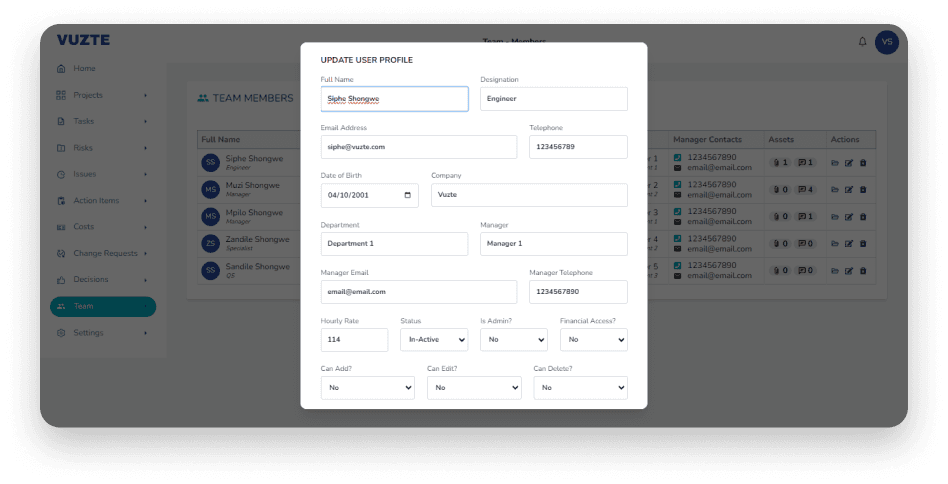The image size is (948, 484).
Task: Click the comments badge in second row
Action: point(806,189)
